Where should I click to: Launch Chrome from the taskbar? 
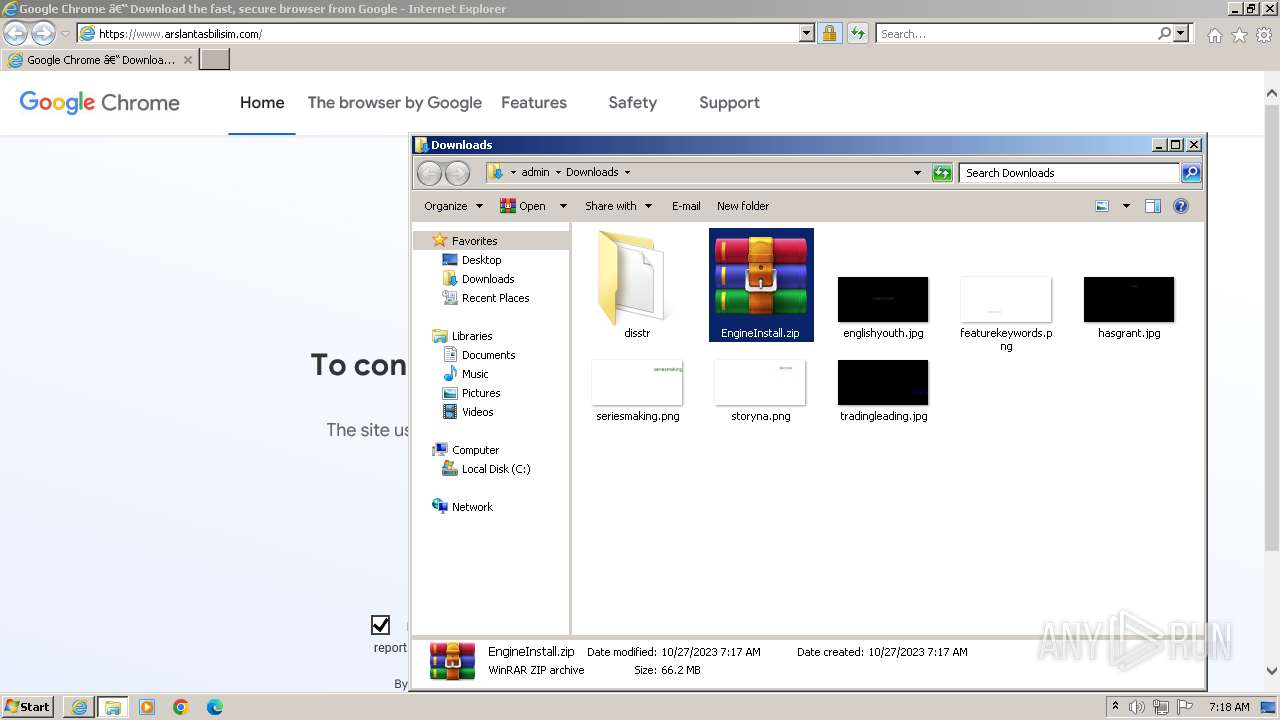[x=181, y=707]
